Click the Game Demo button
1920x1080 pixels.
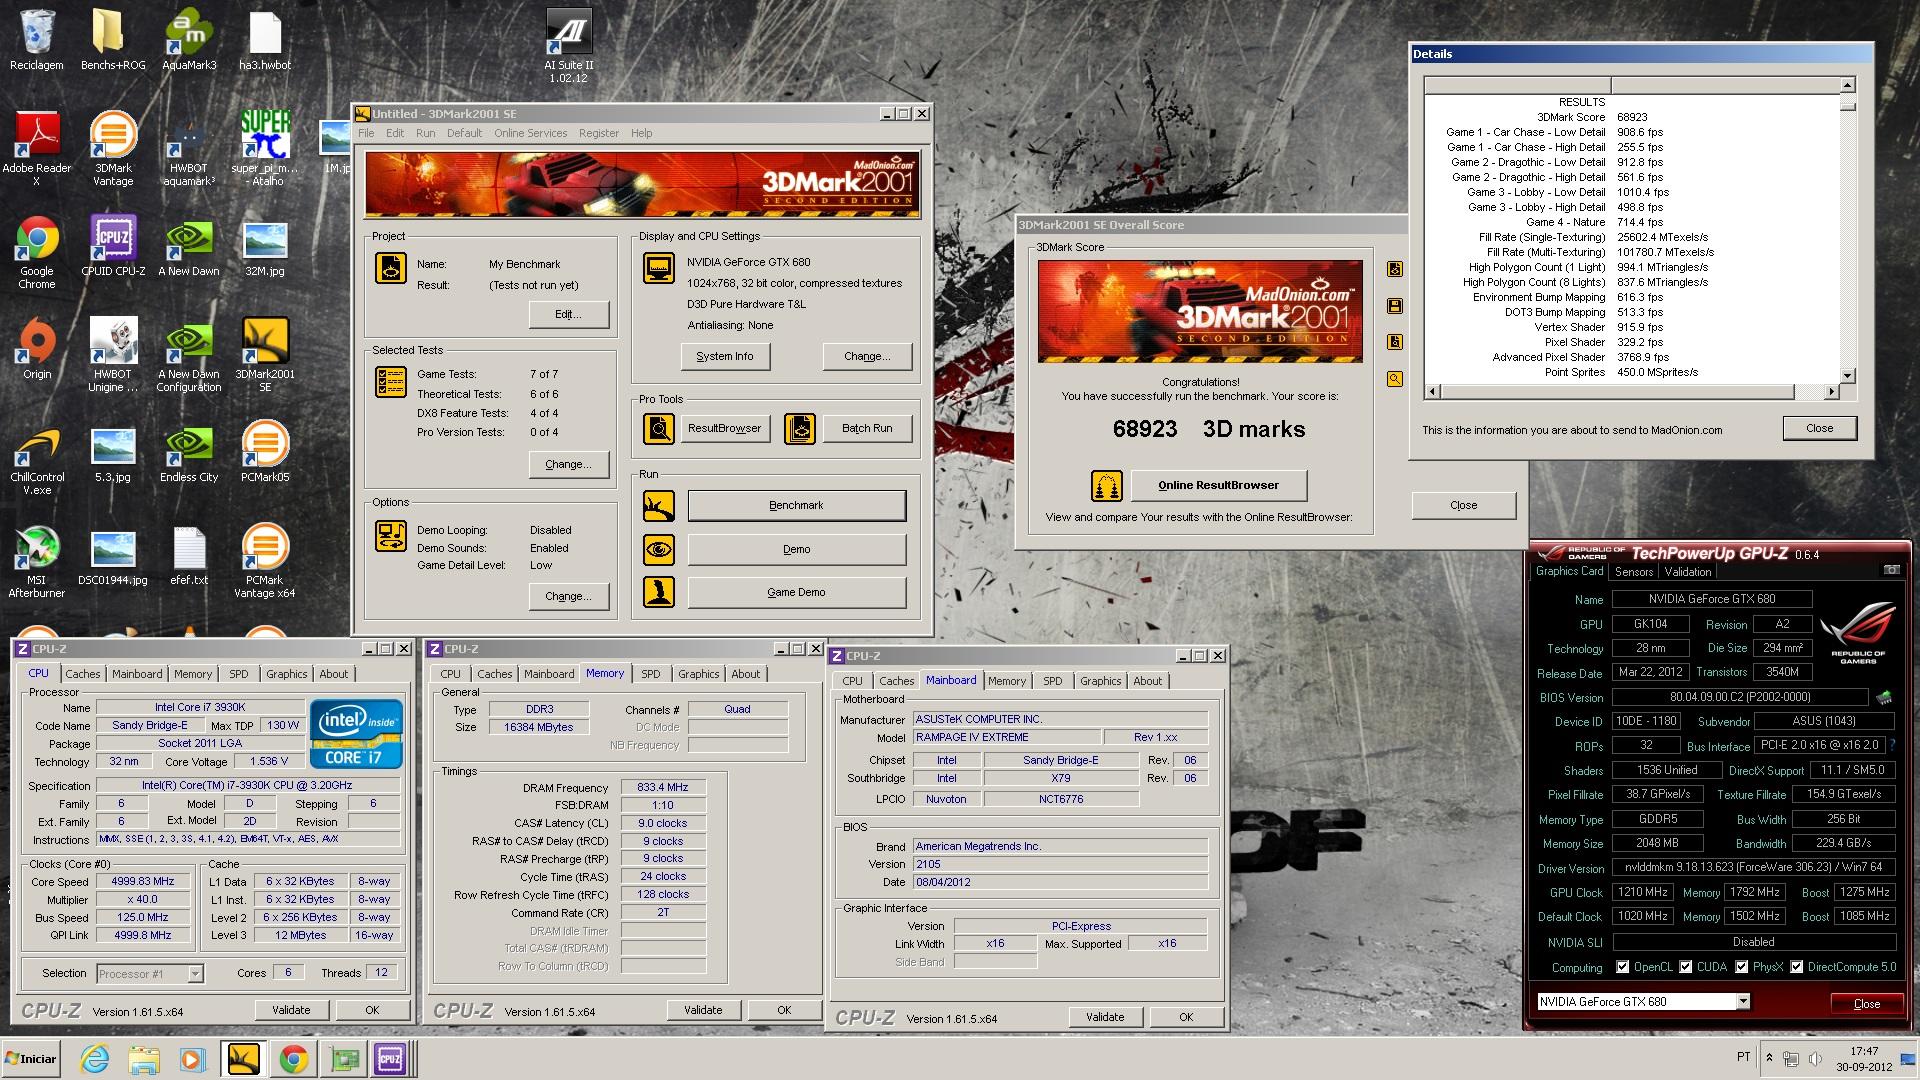797,593
